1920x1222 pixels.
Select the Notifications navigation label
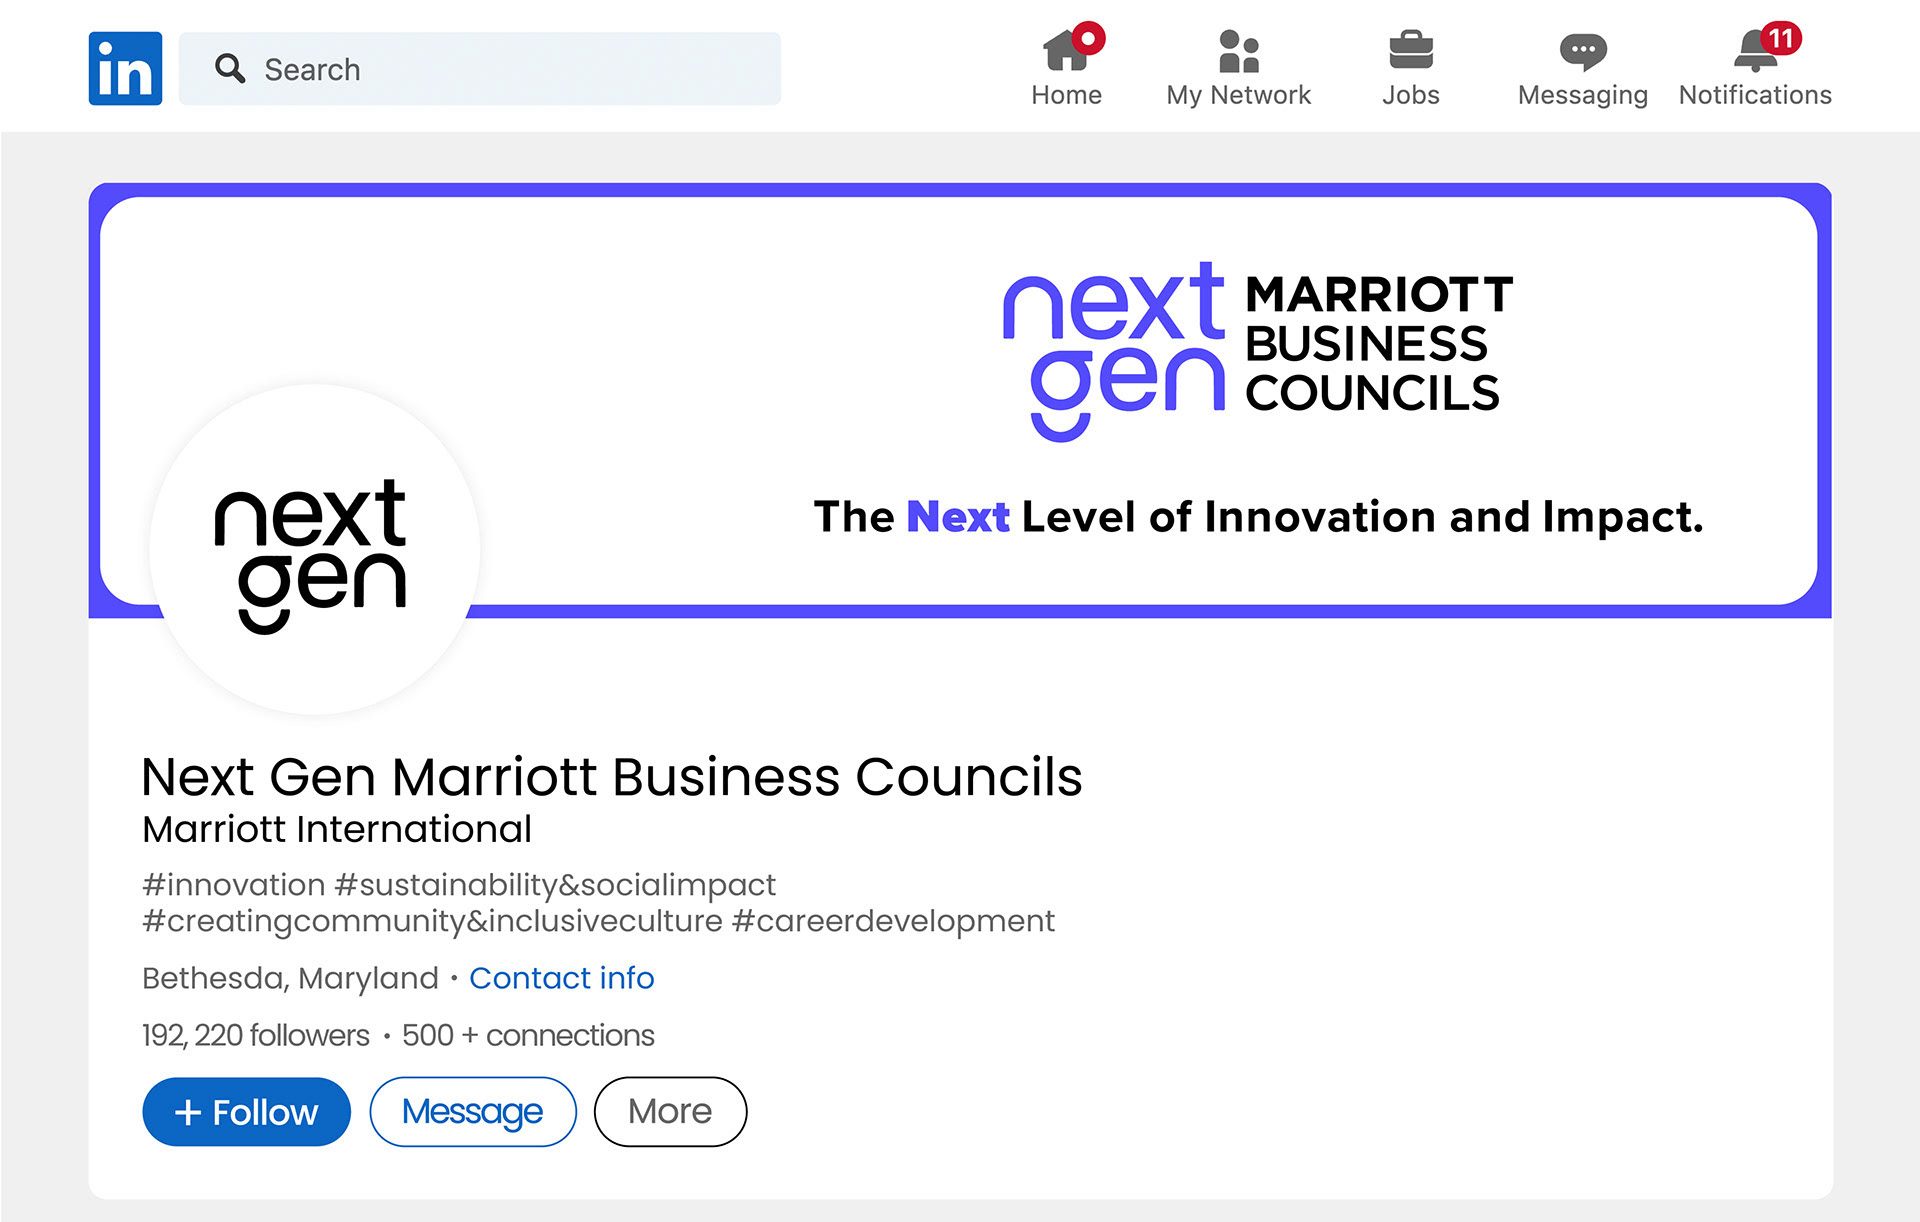1755,95
